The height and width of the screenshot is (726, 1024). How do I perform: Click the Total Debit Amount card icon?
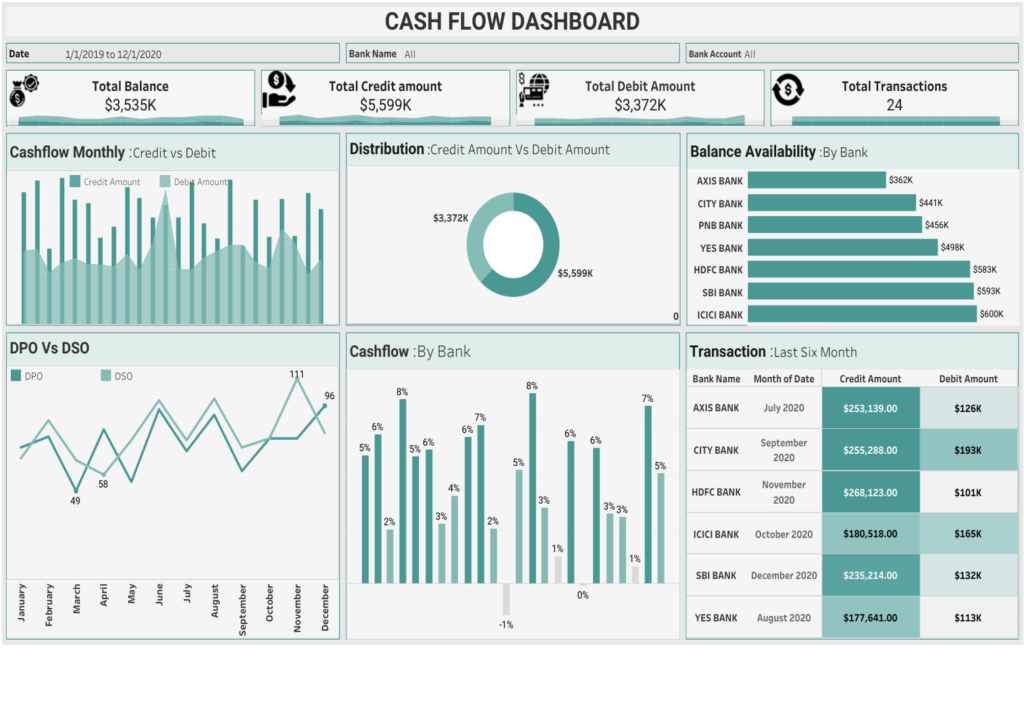pos(534,91)
